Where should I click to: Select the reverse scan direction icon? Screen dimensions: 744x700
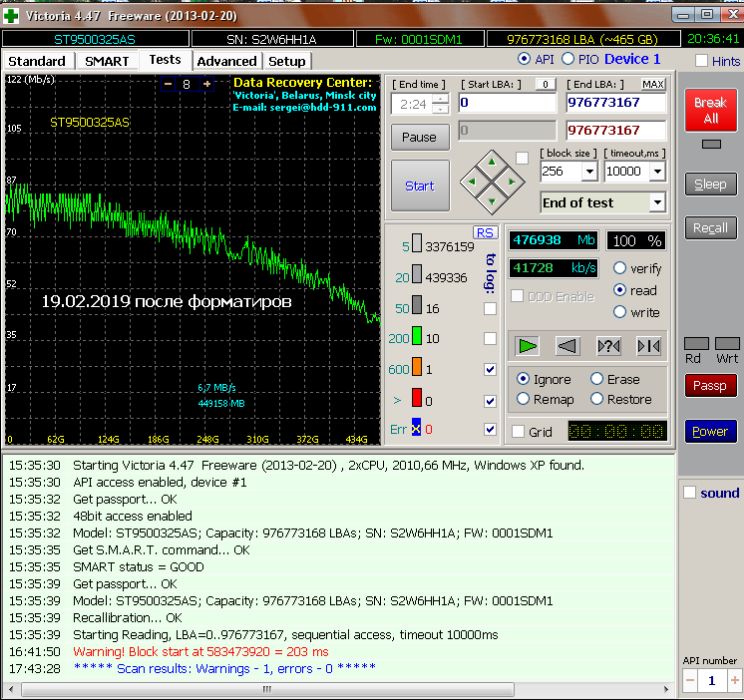[568, 346]
